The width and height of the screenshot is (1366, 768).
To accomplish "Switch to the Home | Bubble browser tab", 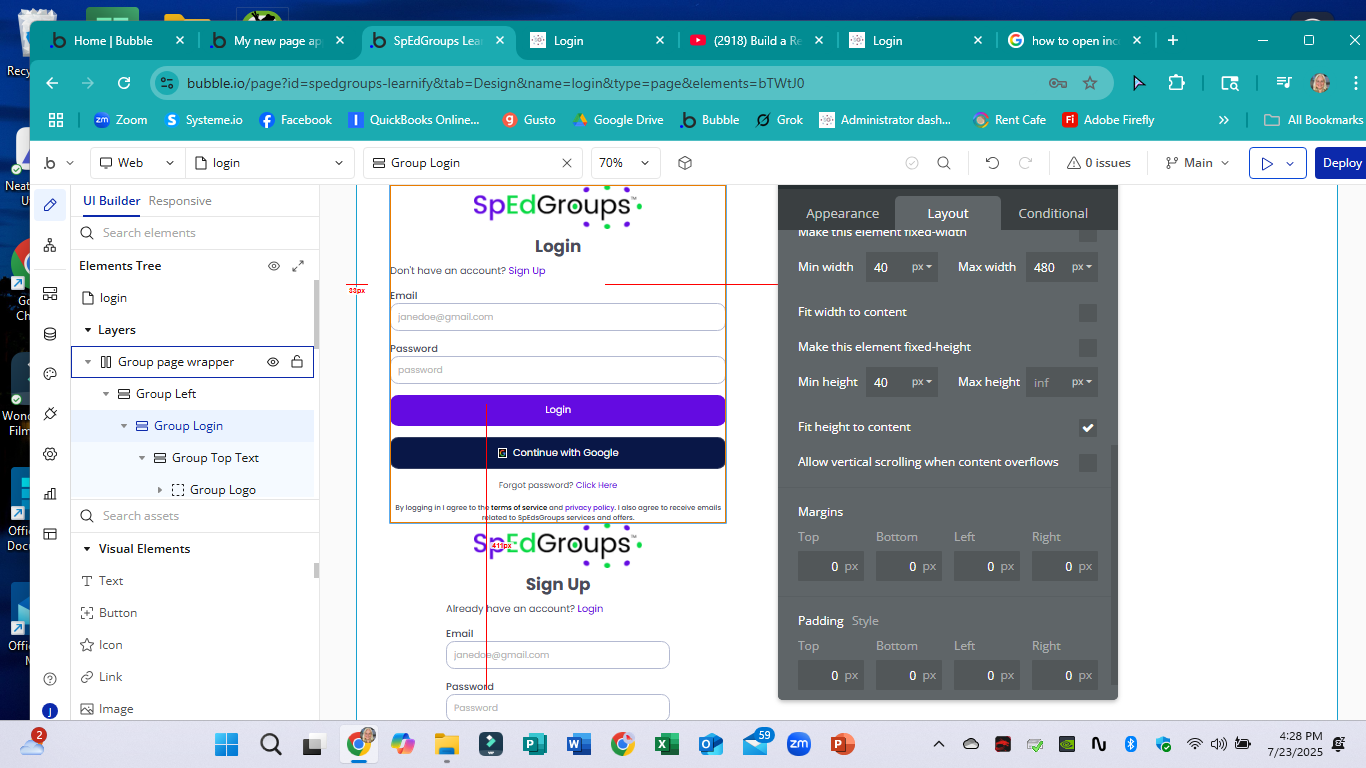I will pyautogui.click(x=113, y=41).
